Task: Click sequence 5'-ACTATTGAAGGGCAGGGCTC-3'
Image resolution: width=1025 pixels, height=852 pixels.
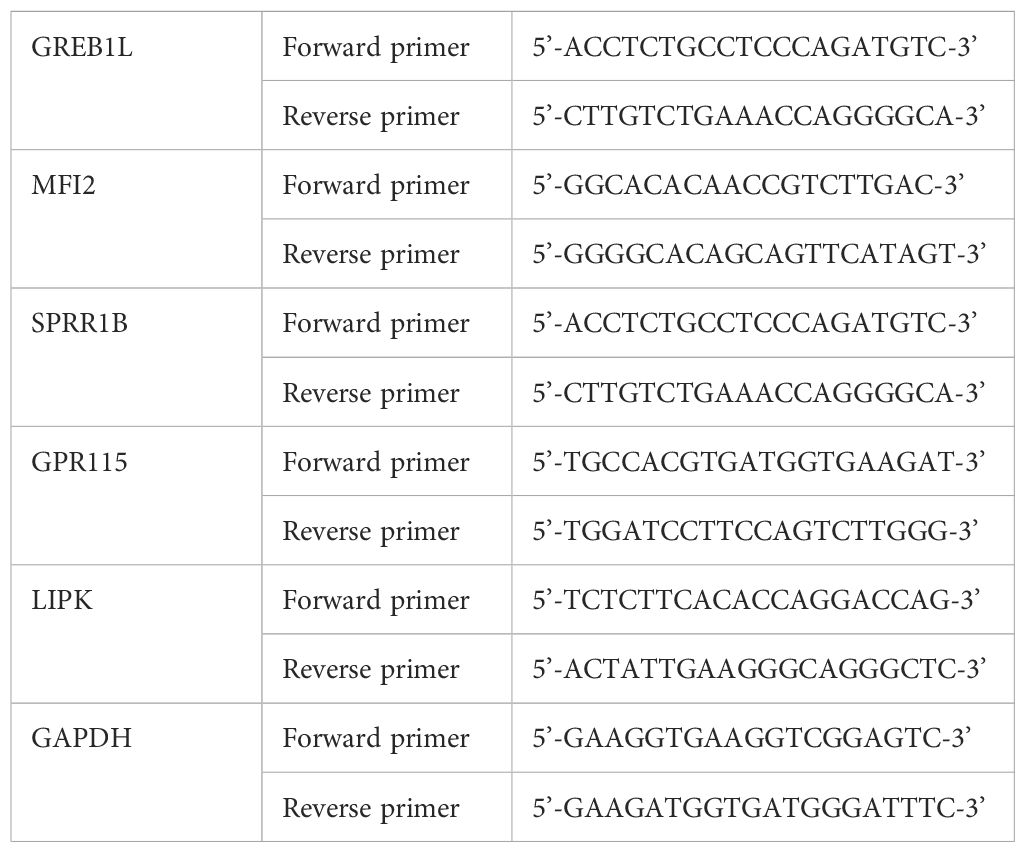Action: coord(759,669)
